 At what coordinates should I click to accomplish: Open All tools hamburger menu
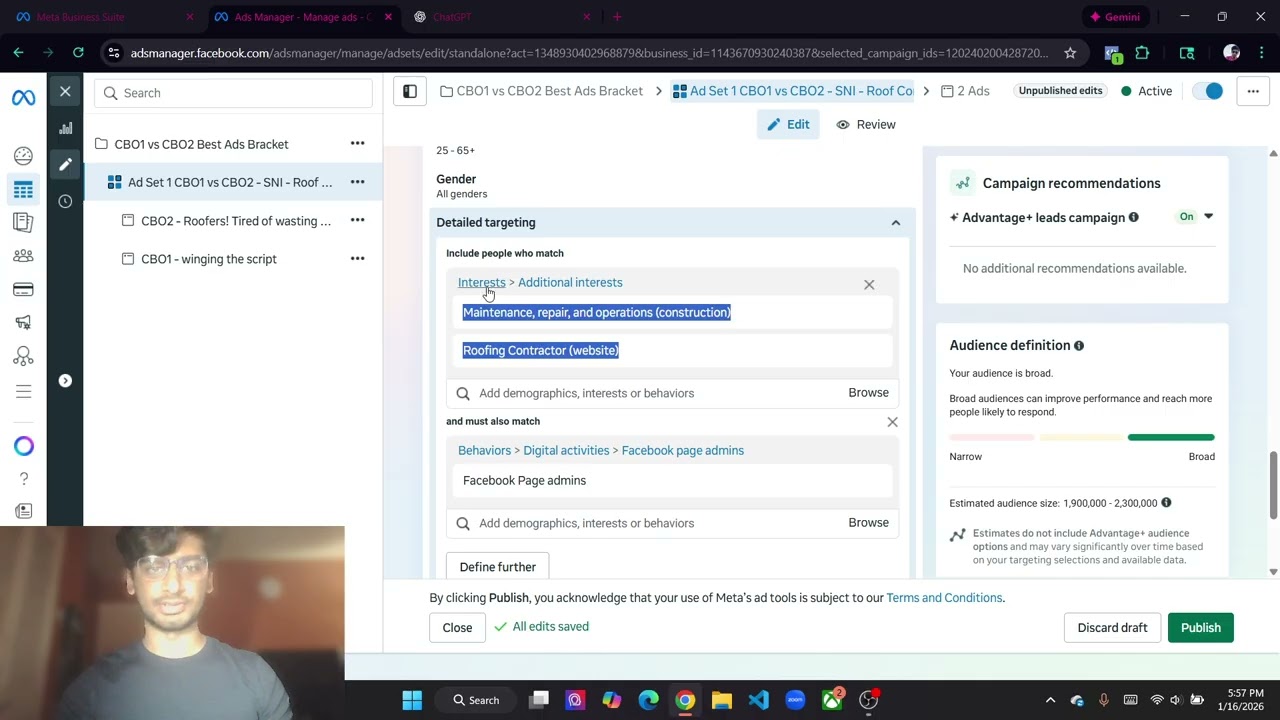(23, 391)
